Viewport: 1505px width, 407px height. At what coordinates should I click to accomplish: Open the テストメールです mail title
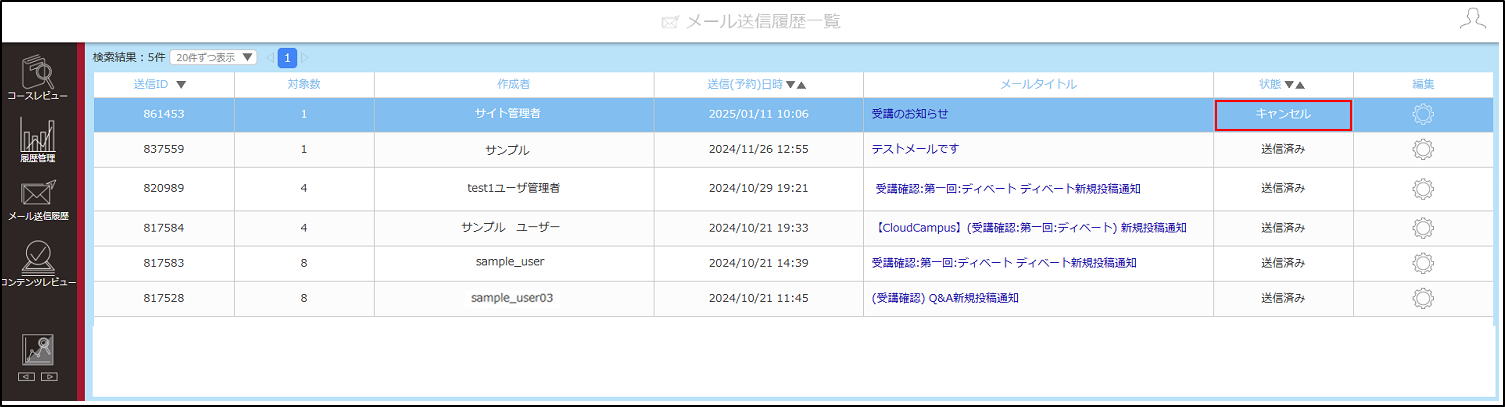click(915, 149)
